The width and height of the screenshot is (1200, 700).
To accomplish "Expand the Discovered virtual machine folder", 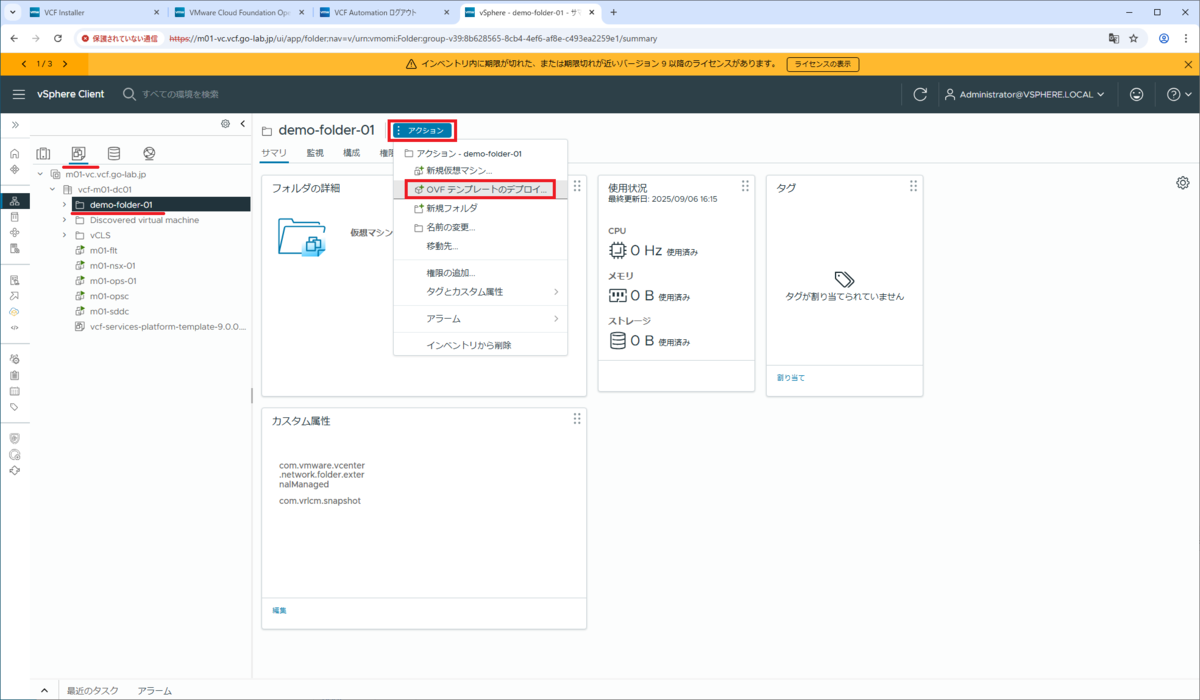I will pos(65,220).
